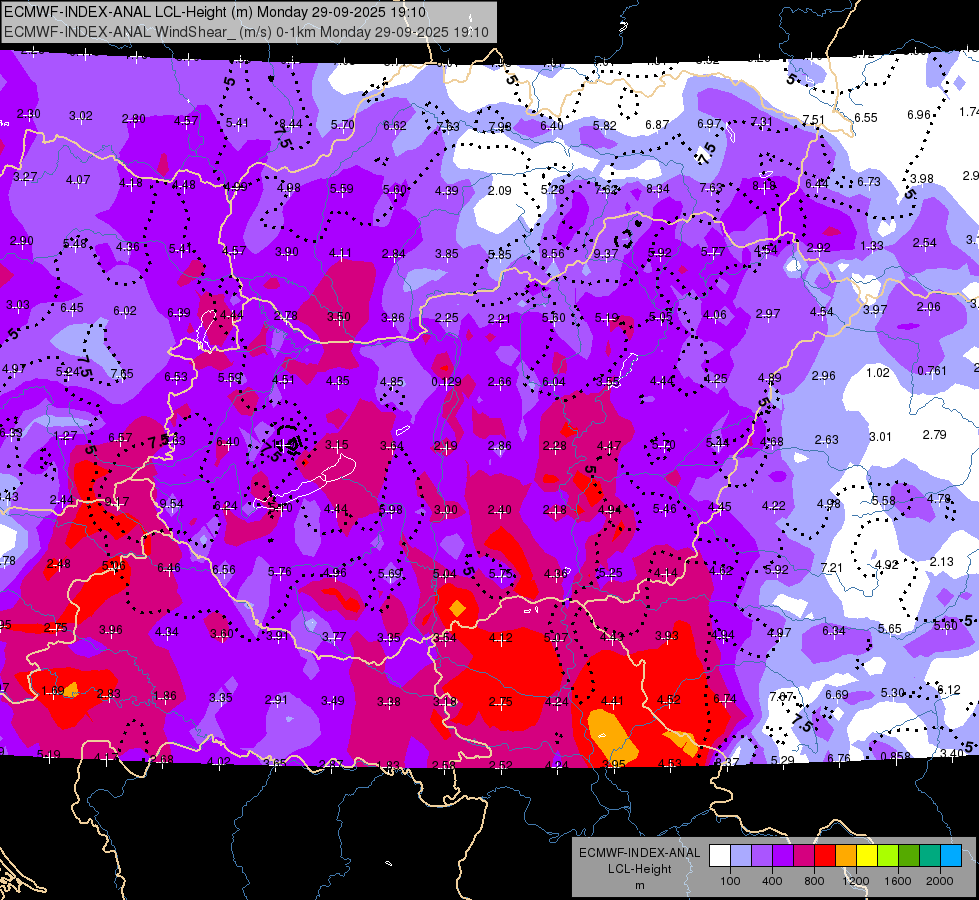Click the wind shear value 0.761
Screen dimensions: 979x900
point(932,371)
